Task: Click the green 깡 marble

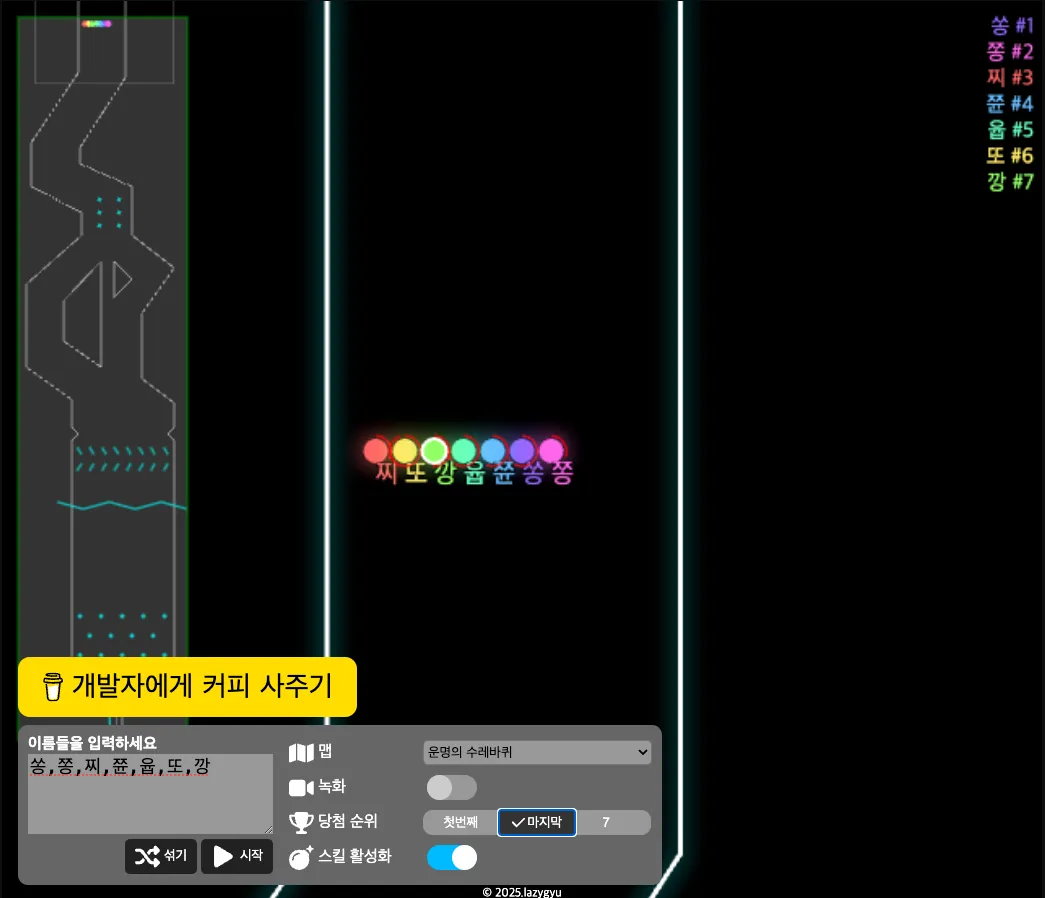Action: [x=434, y=451]
